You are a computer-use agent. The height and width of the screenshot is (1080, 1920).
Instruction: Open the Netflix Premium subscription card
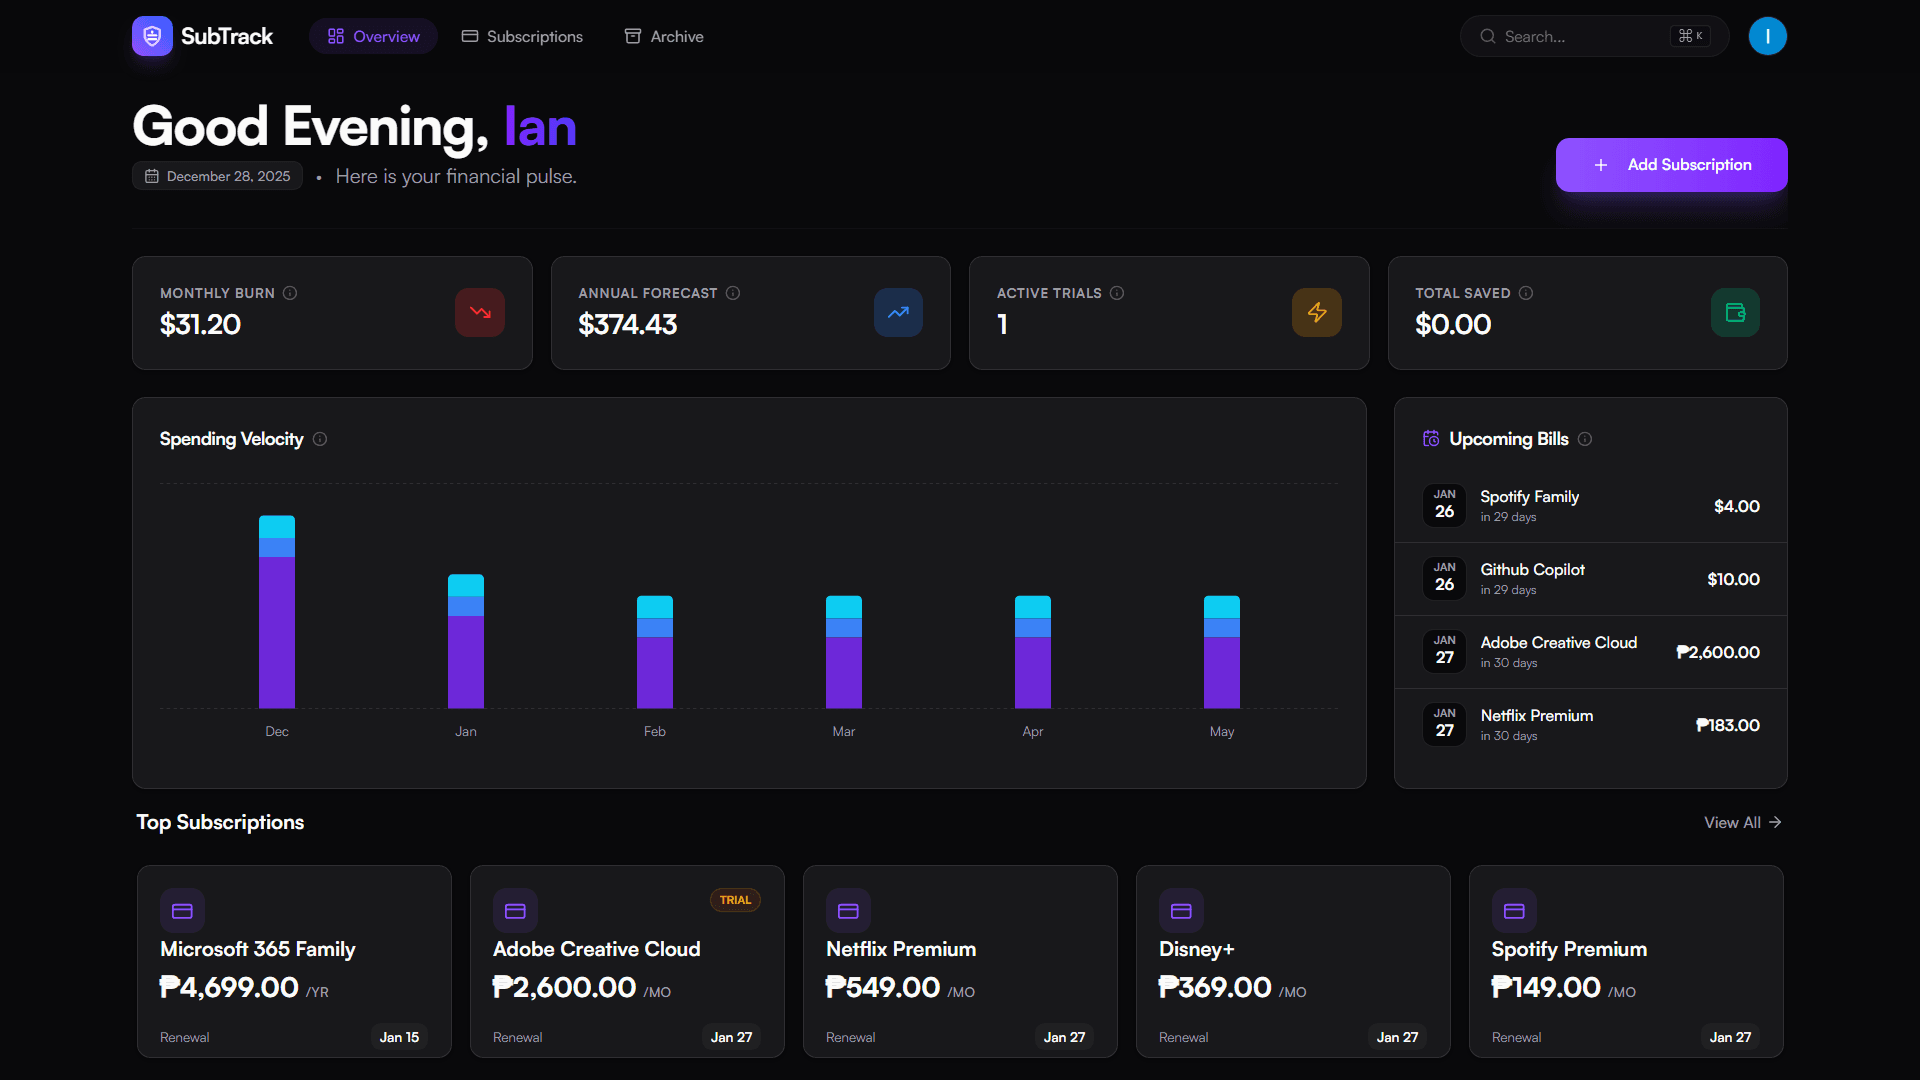(x=959, y=961)
